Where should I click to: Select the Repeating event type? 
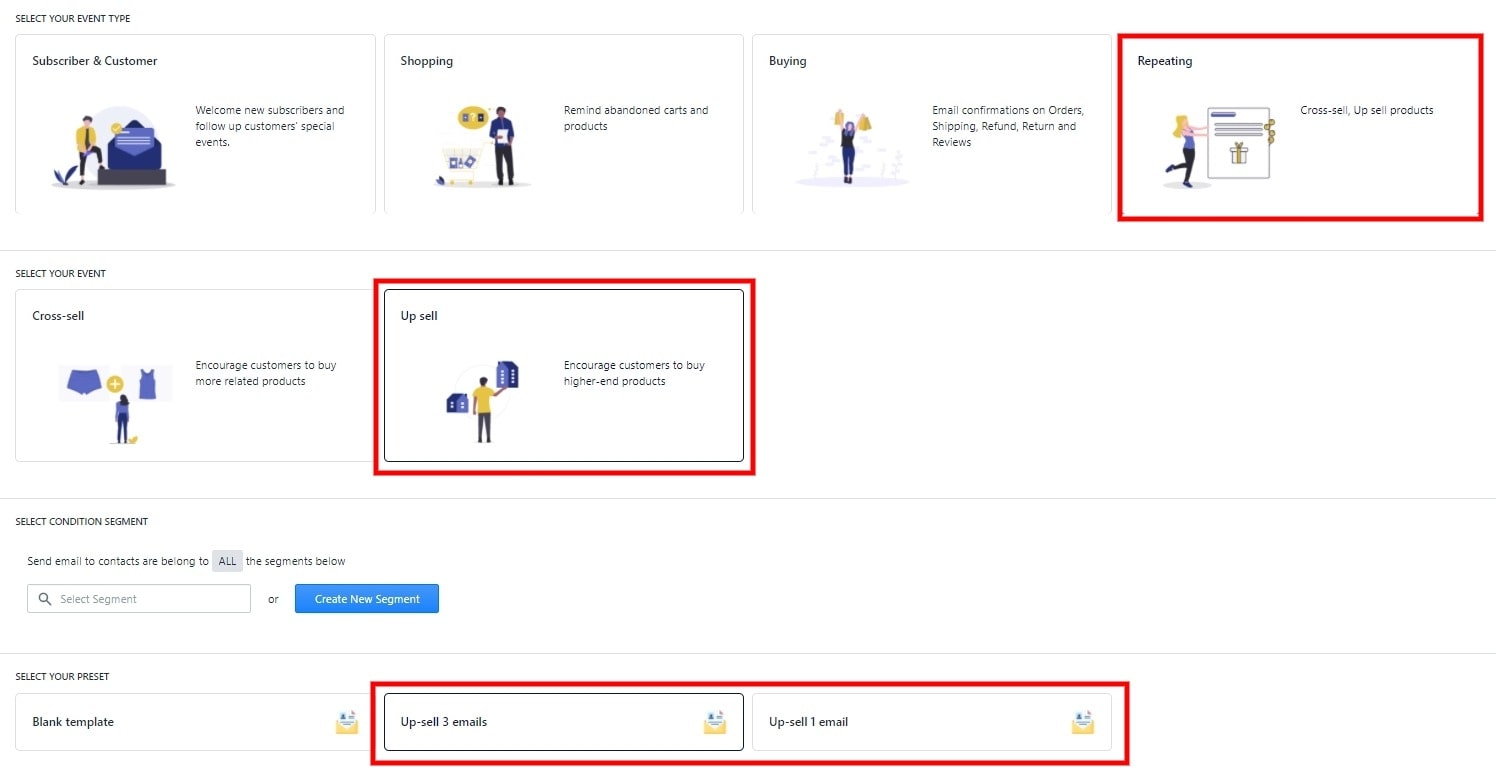point(1299,126)
